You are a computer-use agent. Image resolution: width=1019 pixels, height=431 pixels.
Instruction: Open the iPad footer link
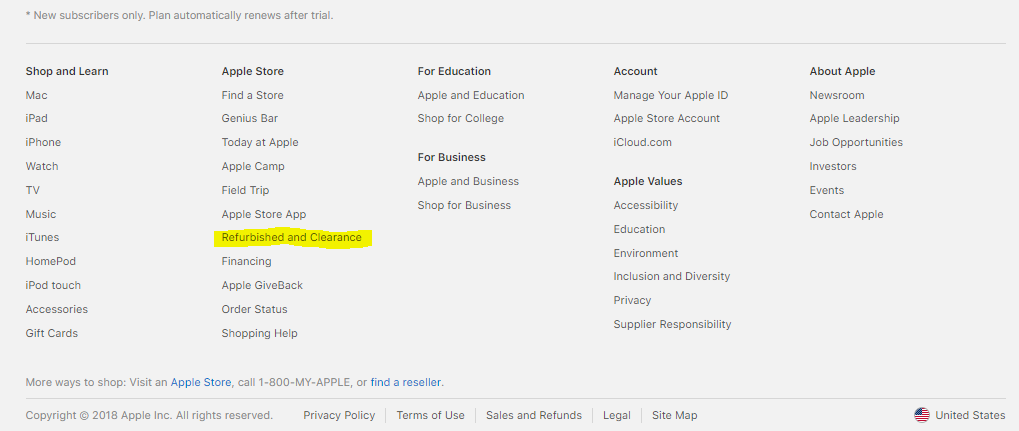pyautogui.click(x=36, y=118)
